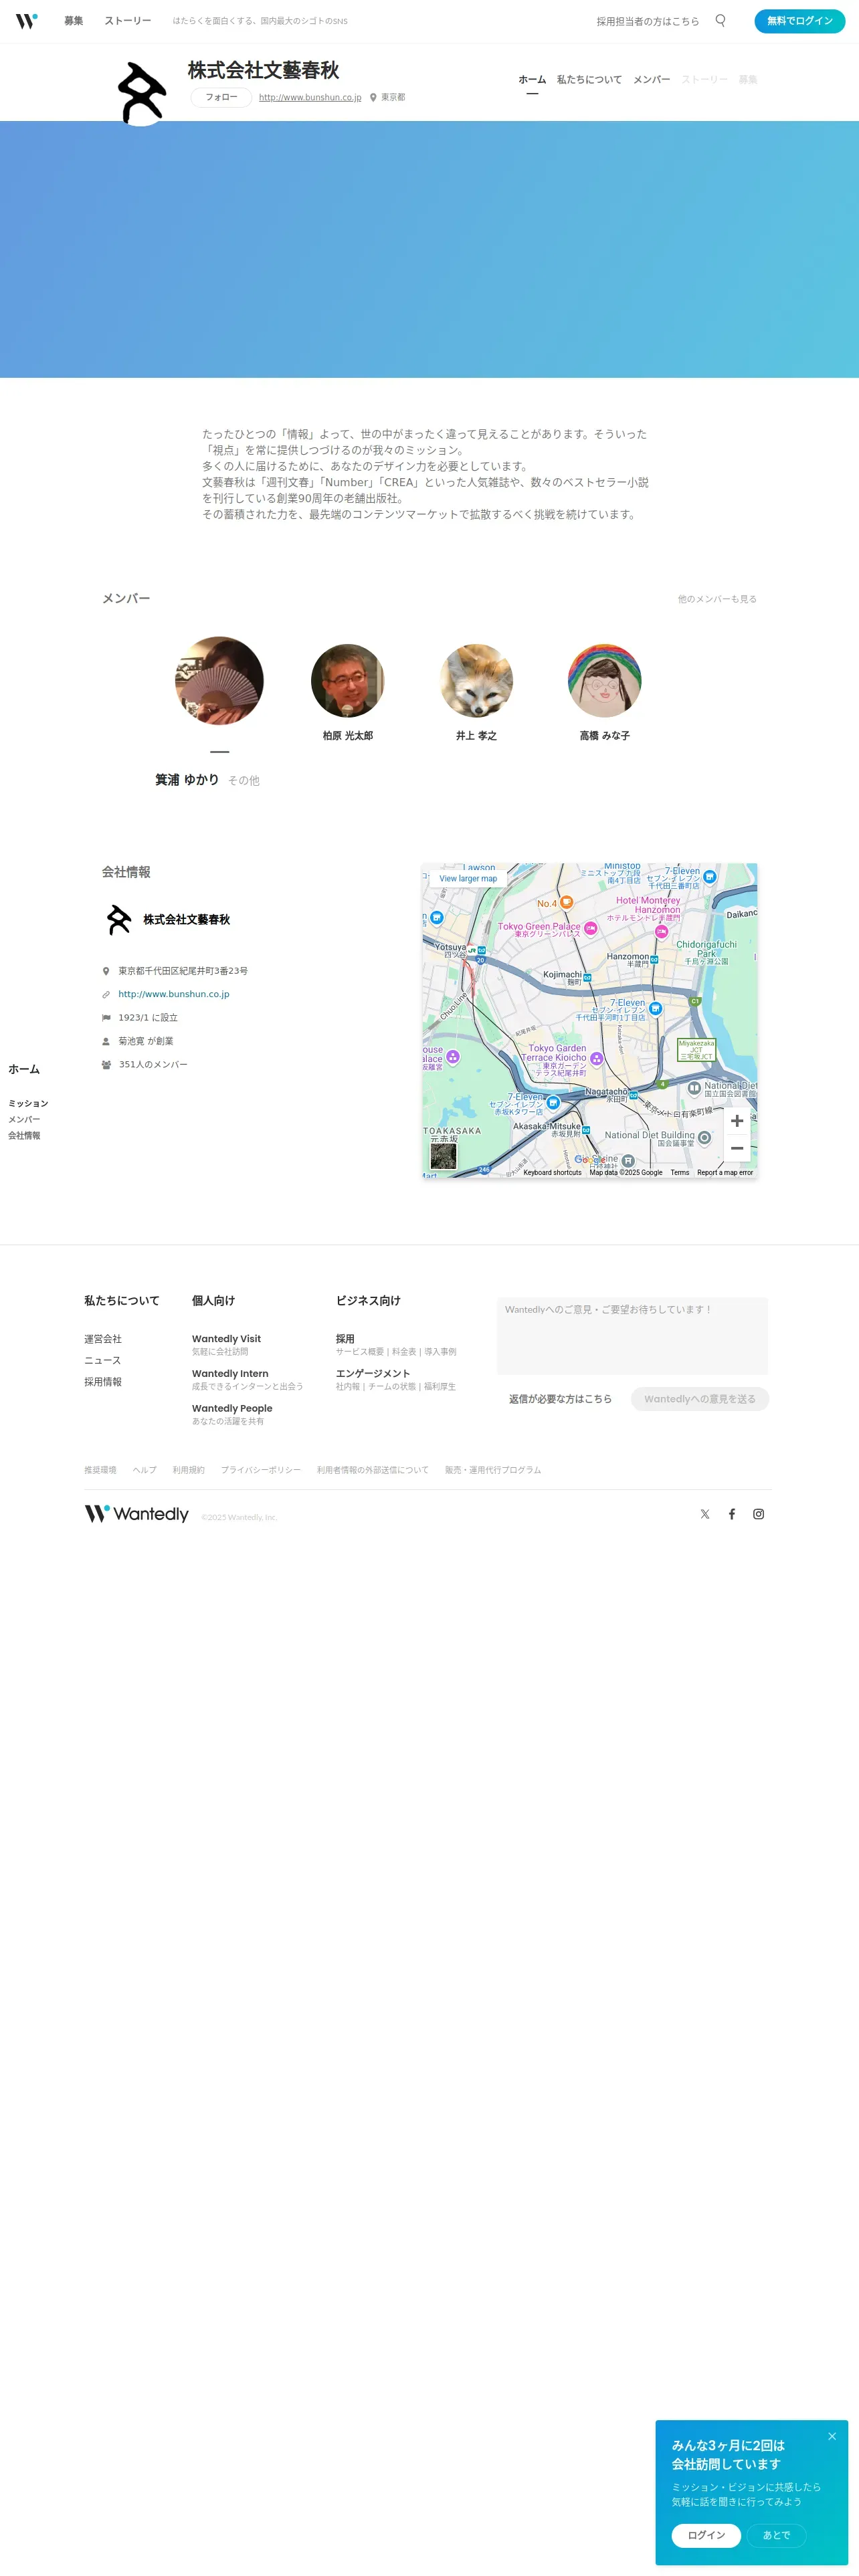Click Wantedlyへの意見を送る button
The height and width of the screenshot is (2576, 859).
coord(700,1399)
